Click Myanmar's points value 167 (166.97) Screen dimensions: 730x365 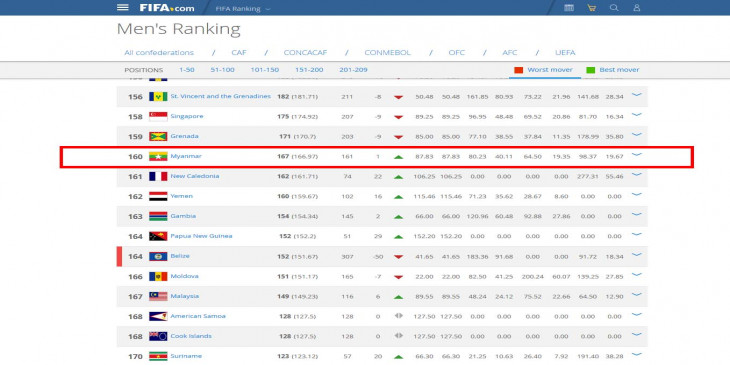pos(297,157)
